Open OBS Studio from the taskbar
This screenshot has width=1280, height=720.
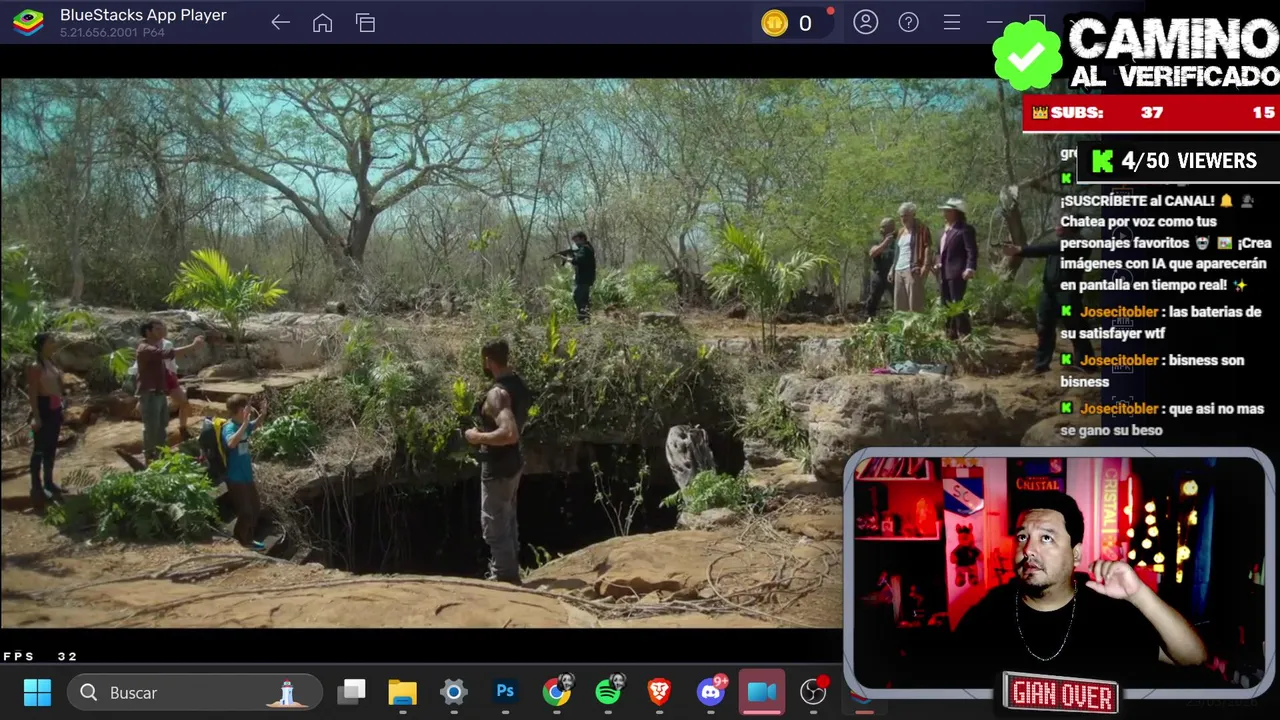(x=814, y=692)
